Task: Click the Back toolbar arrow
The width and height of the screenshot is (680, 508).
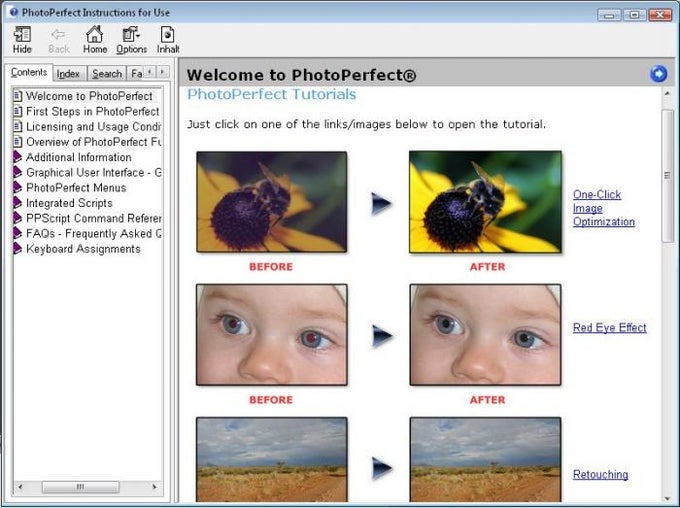Action: coord(59,40)
